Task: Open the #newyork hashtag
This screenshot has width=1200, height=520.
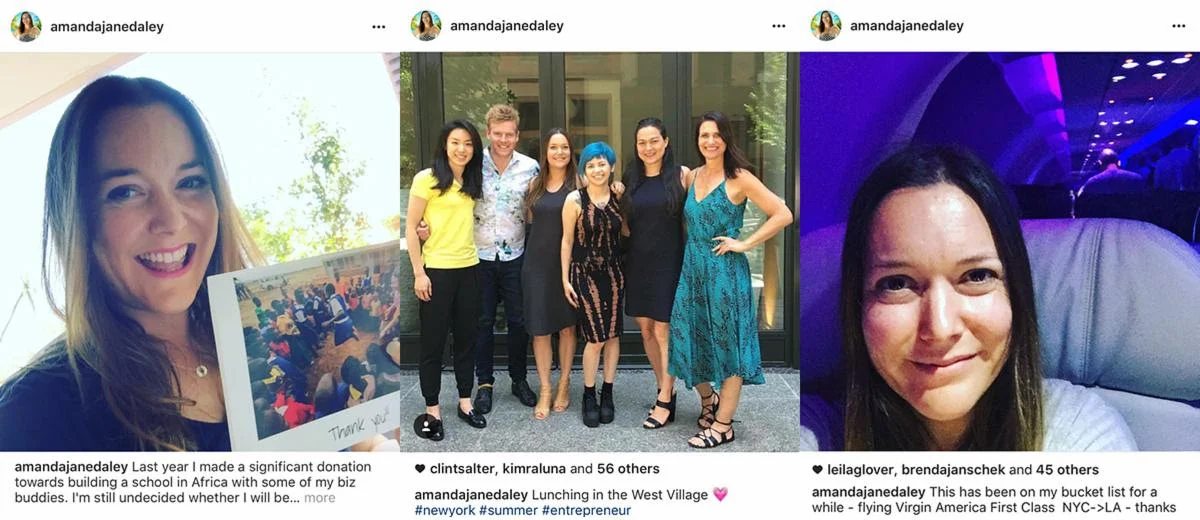Action: (x=444, y=511)
